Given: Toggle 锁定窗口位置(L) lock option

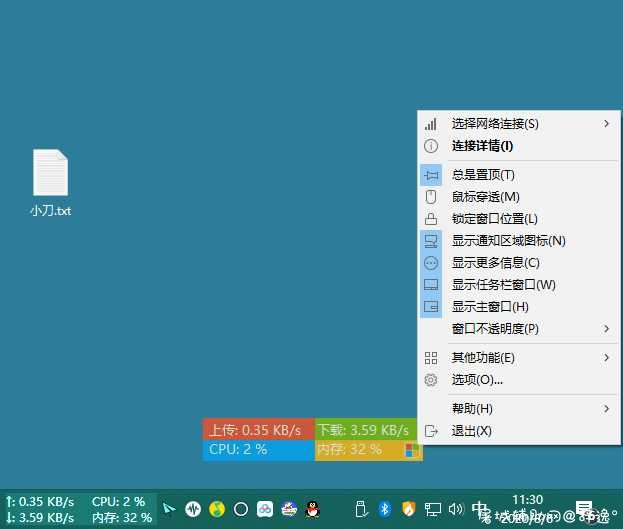Looking at the screenshot, I should pyautogui.click(x=519, y=219).
